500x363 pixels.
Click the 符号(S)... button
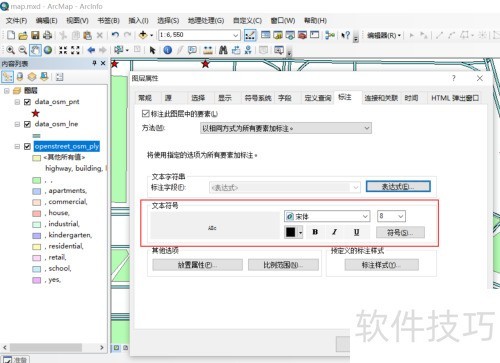[400, 232]
